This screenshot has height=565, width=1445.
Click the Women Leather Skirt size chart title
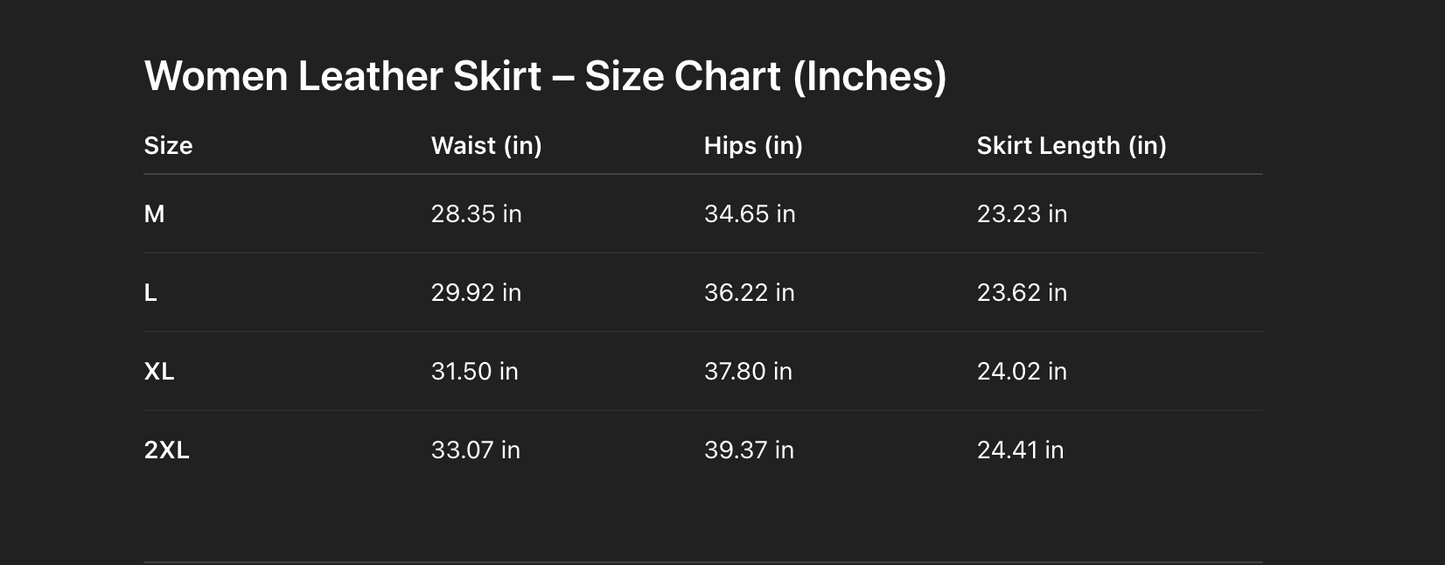(x=545, y=76)
